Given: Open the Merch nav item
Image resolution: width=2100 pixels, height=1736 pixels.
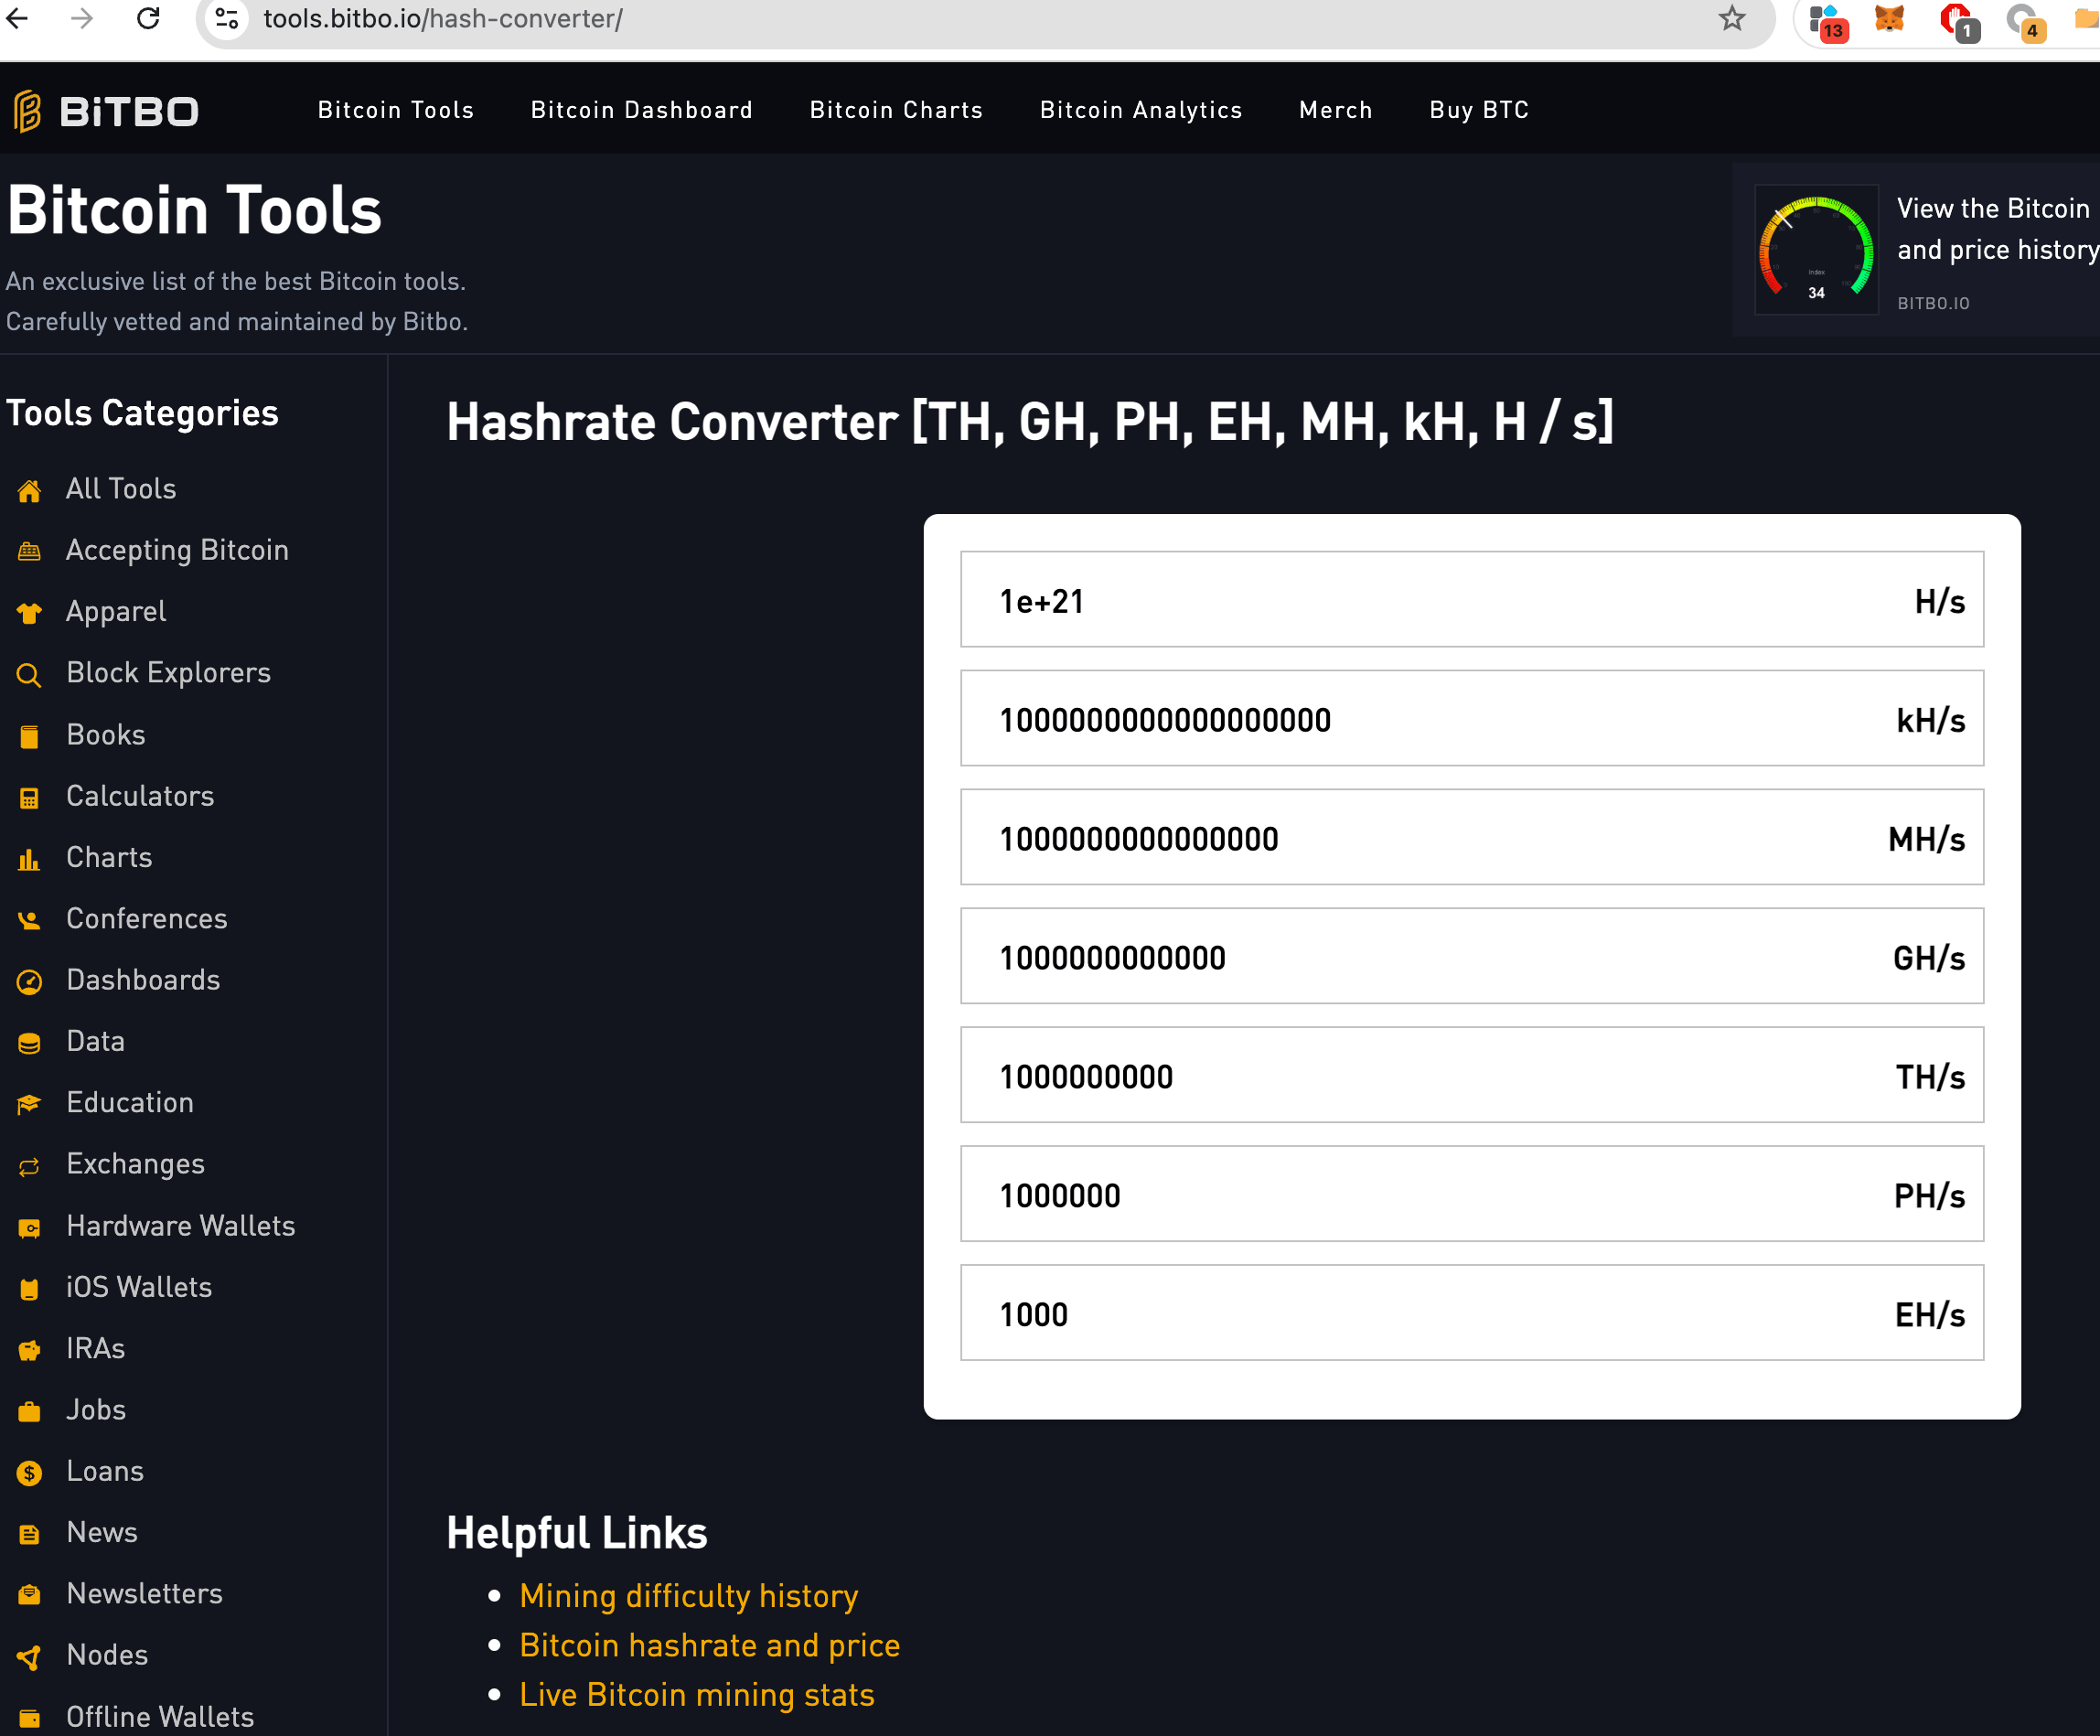Looking at the screenshot, I should coord(1335,110).
